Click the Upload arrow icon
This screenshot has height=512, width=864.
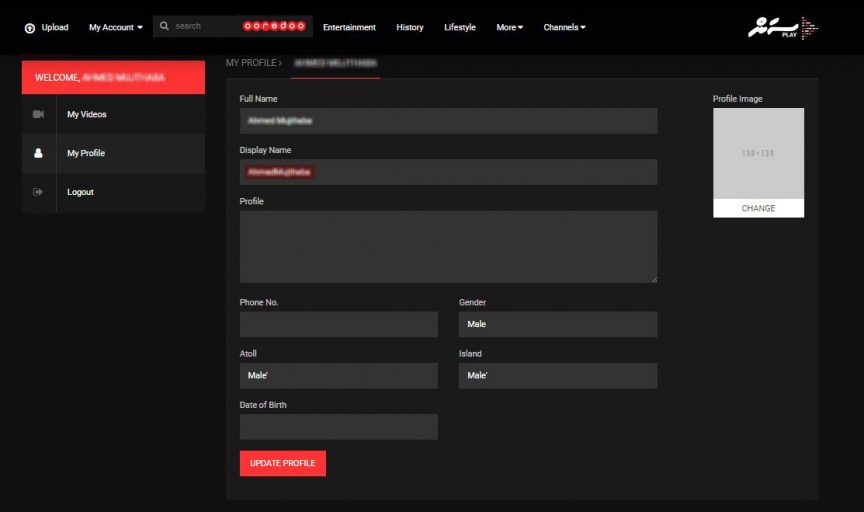(29, 28)
